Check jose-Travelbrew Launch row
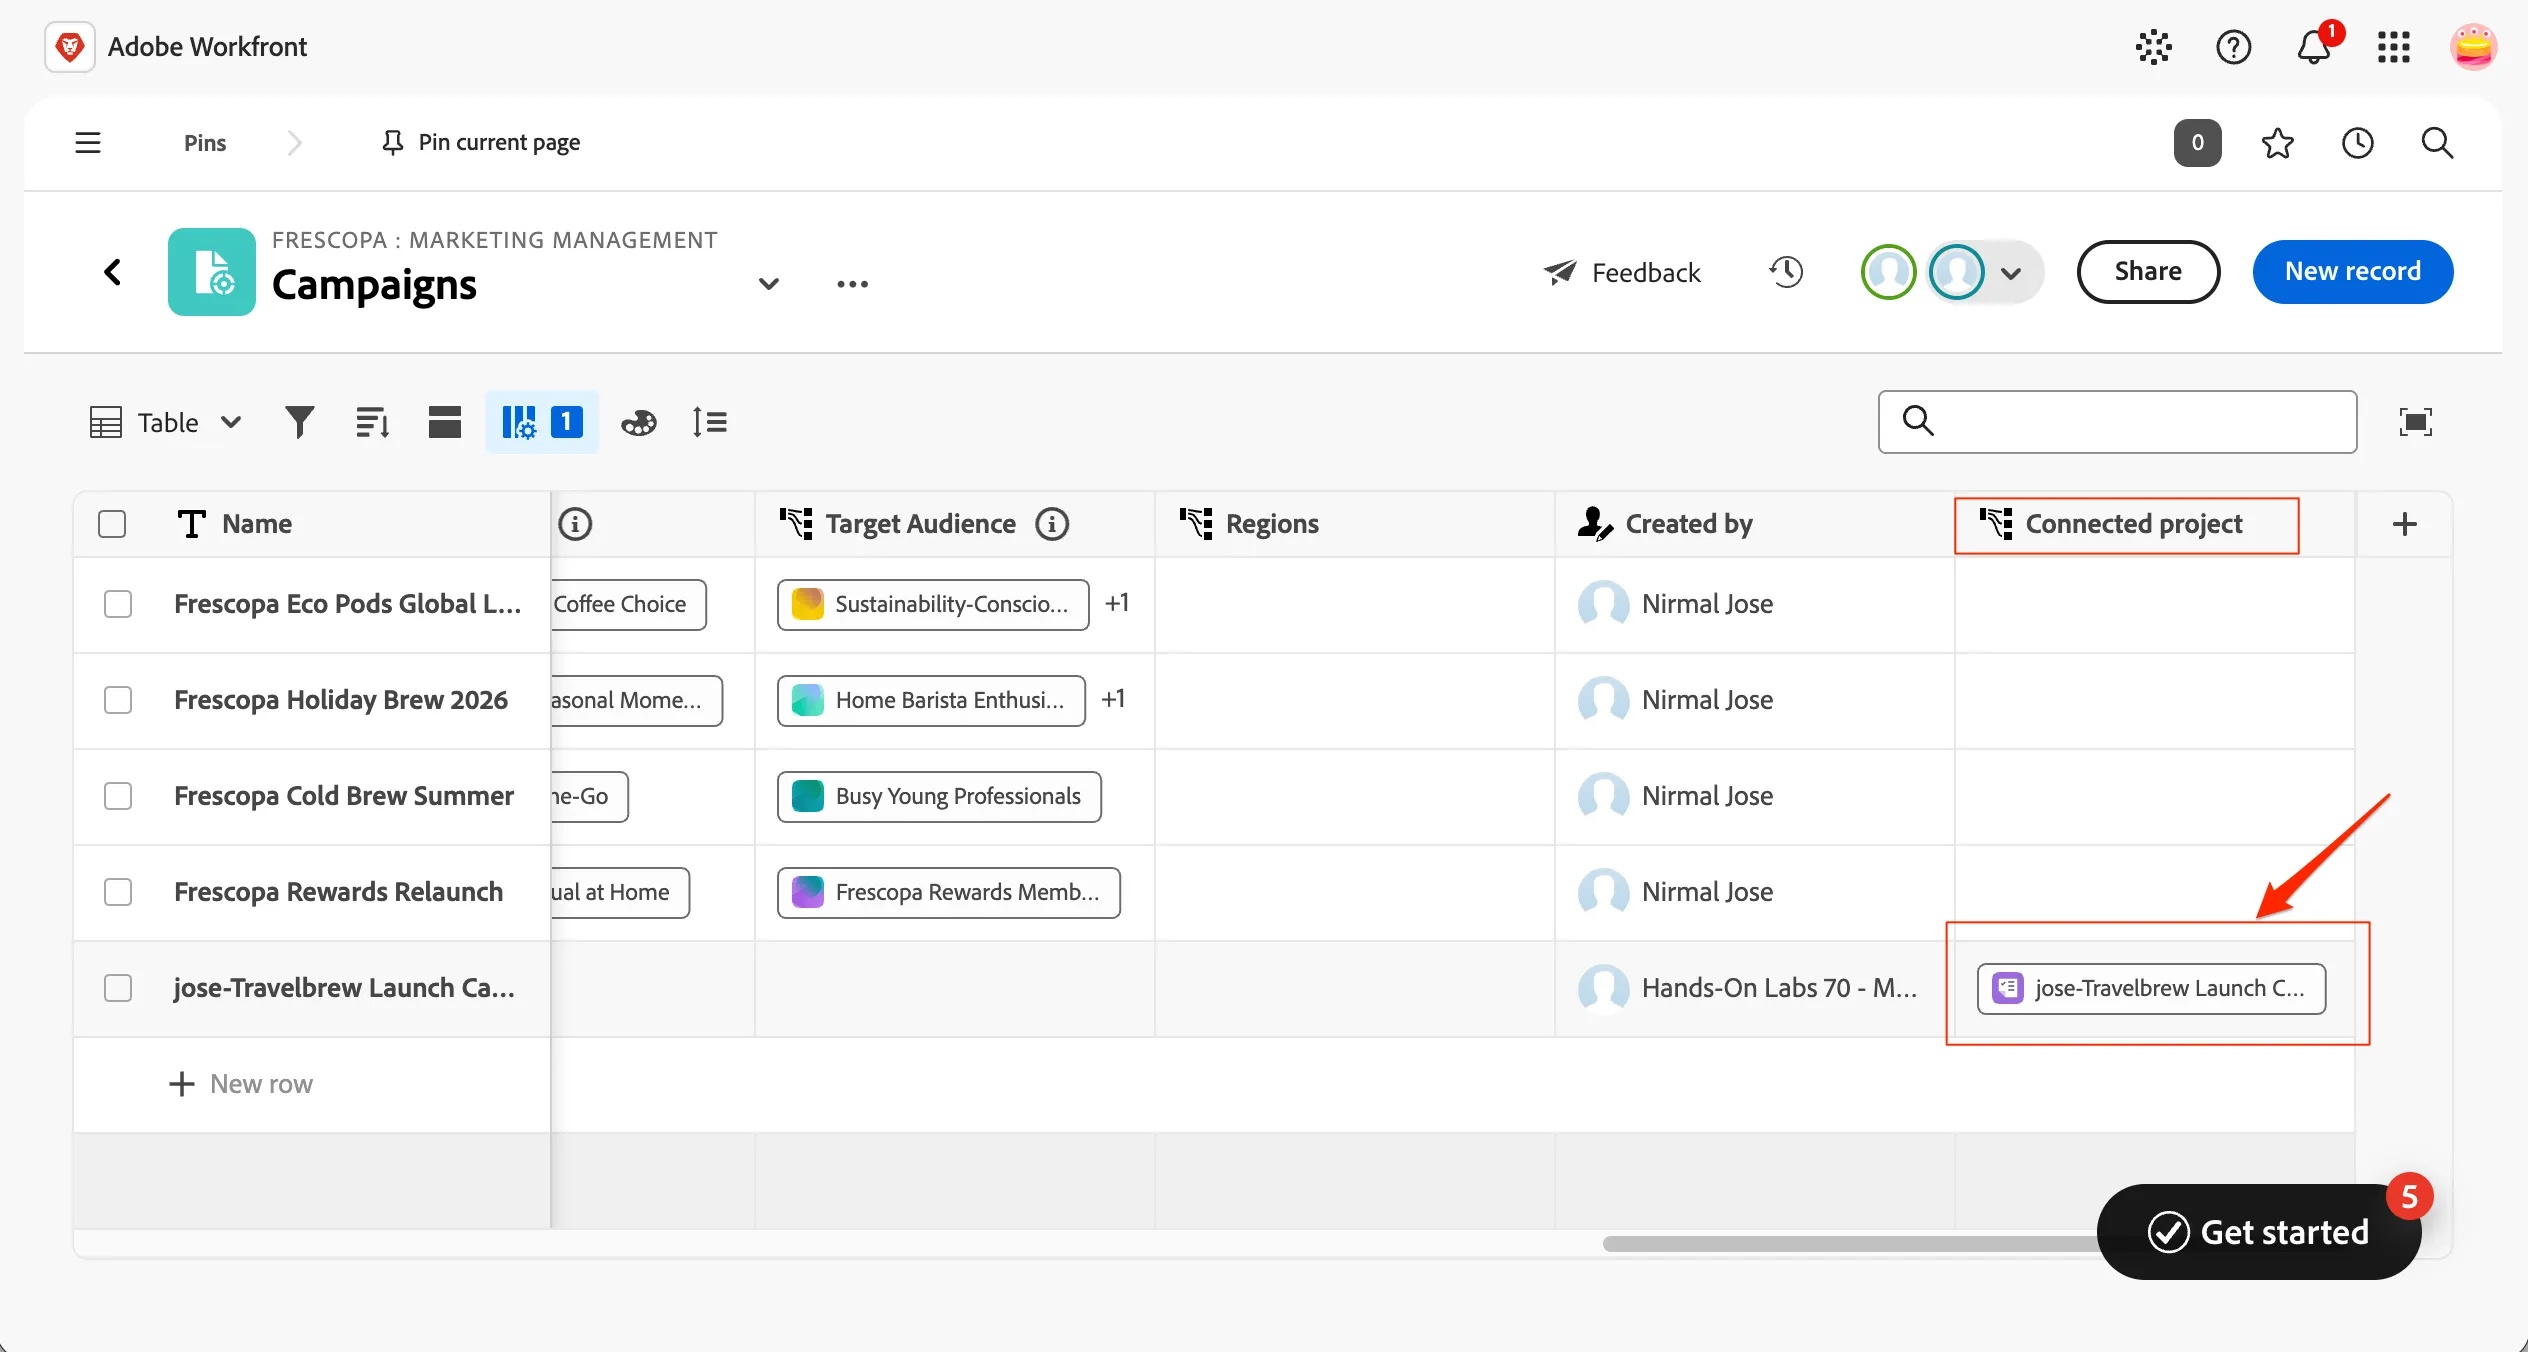Image resolution: width=2528 pixels, height=1352 pixels. point(118,988)
